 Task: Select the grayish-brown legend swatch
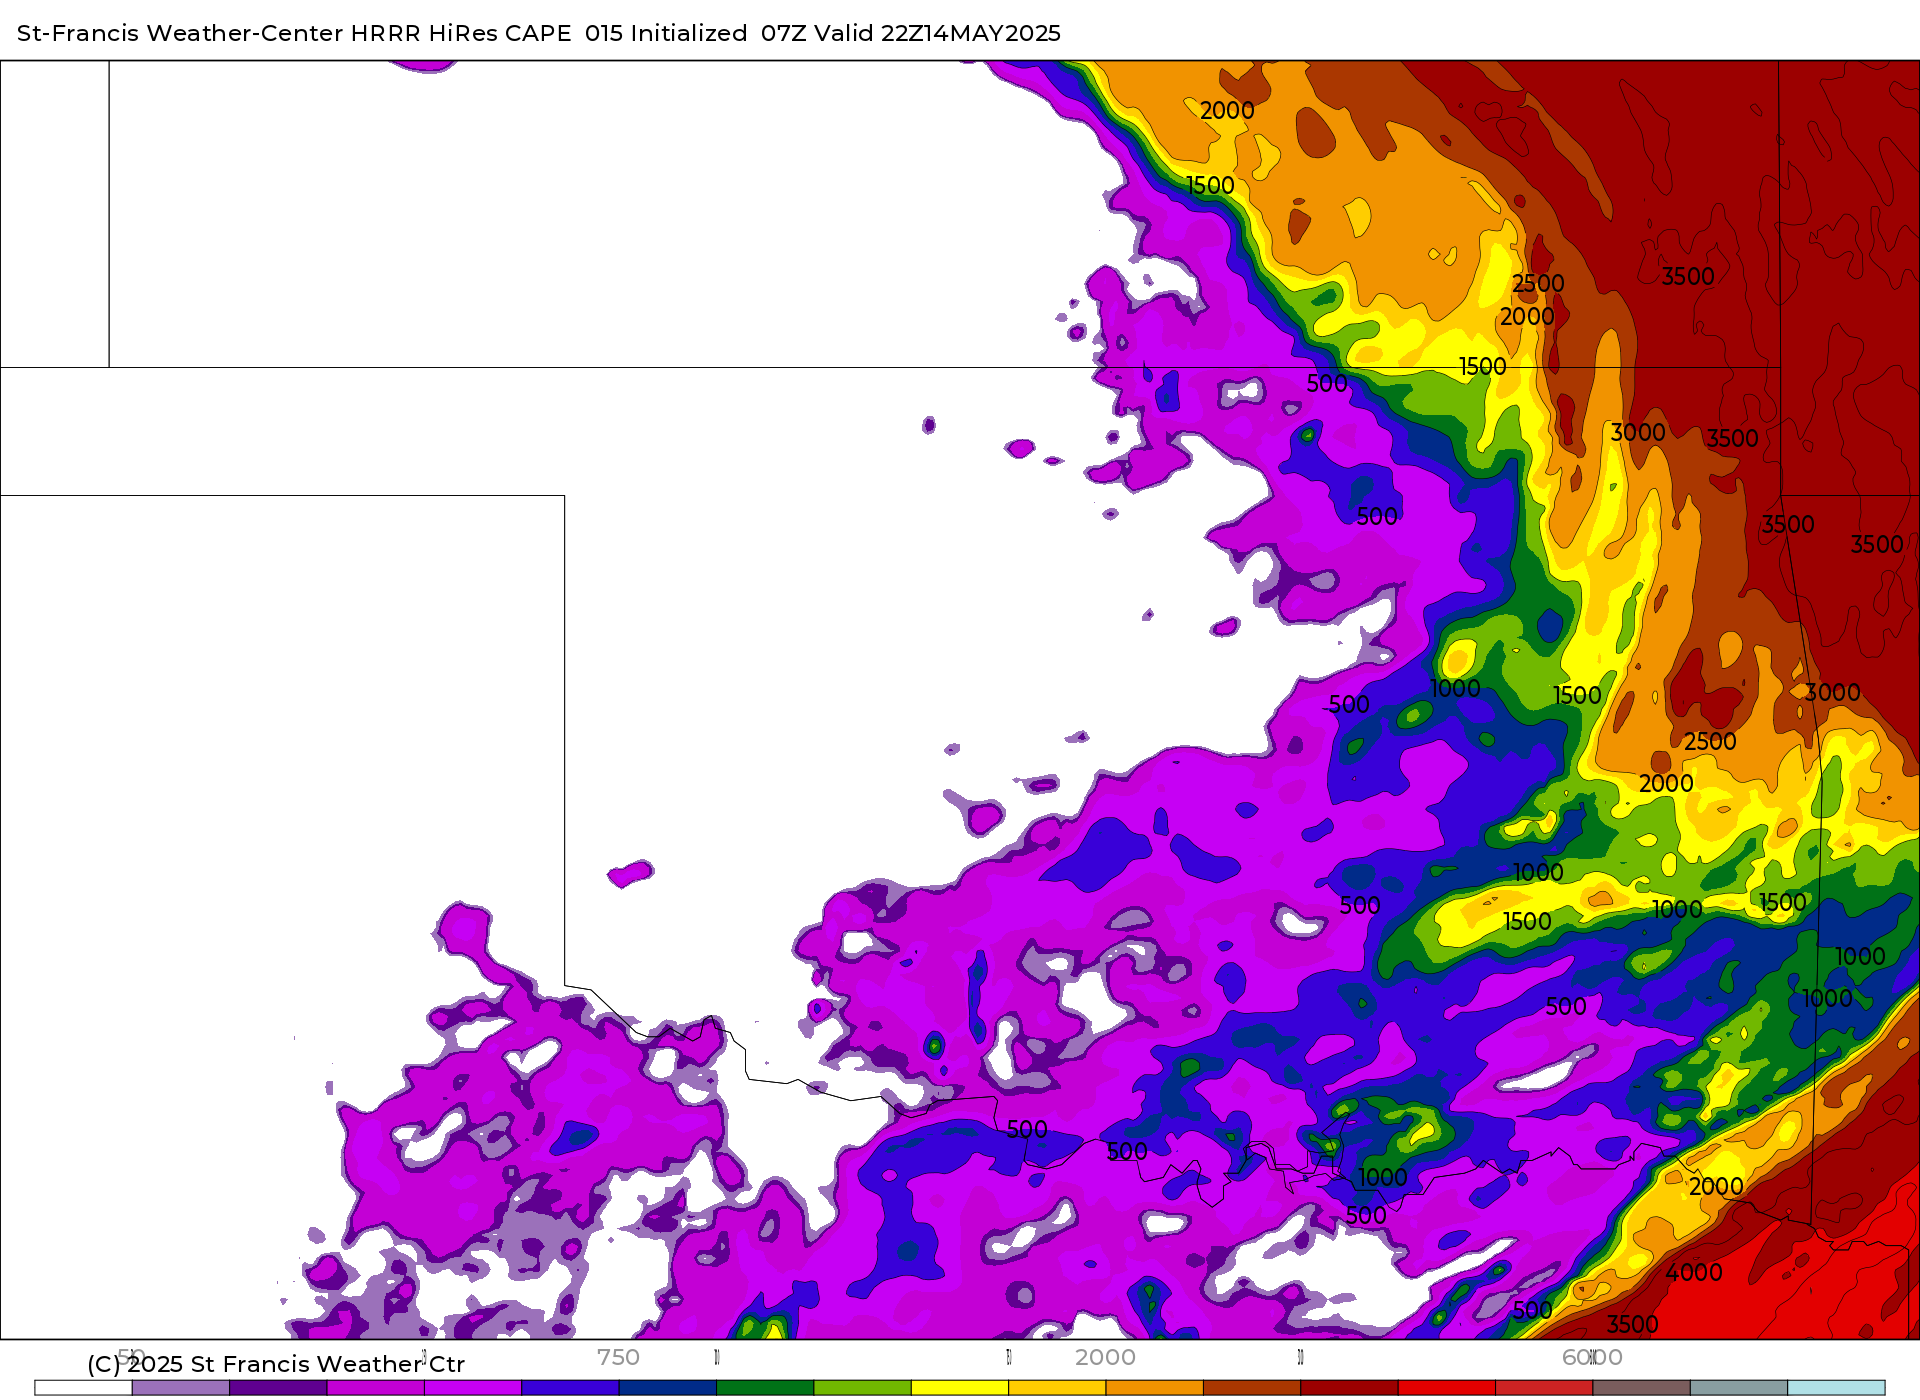(x=1641, y=1388)
